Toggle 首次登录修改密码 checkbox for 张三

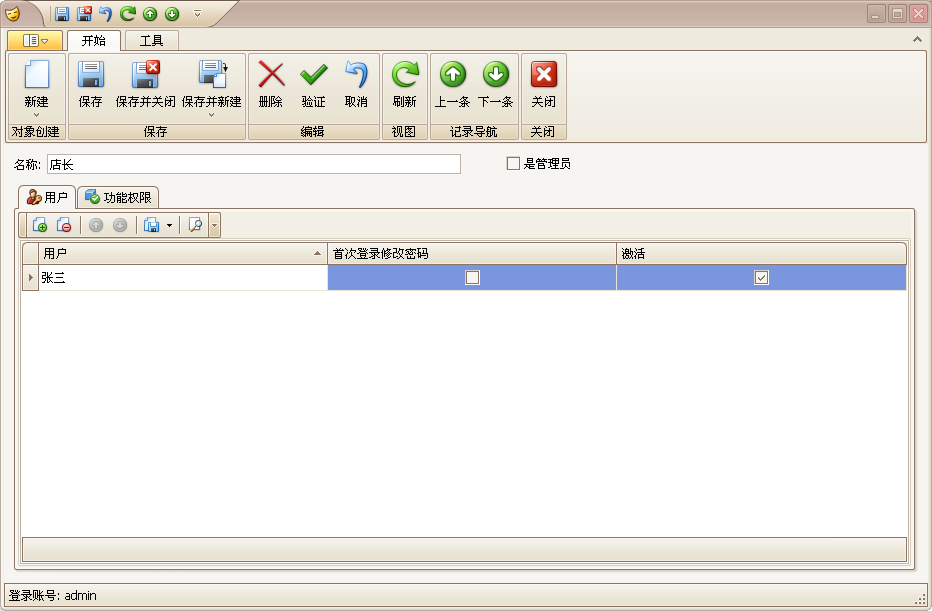(473, 278)
